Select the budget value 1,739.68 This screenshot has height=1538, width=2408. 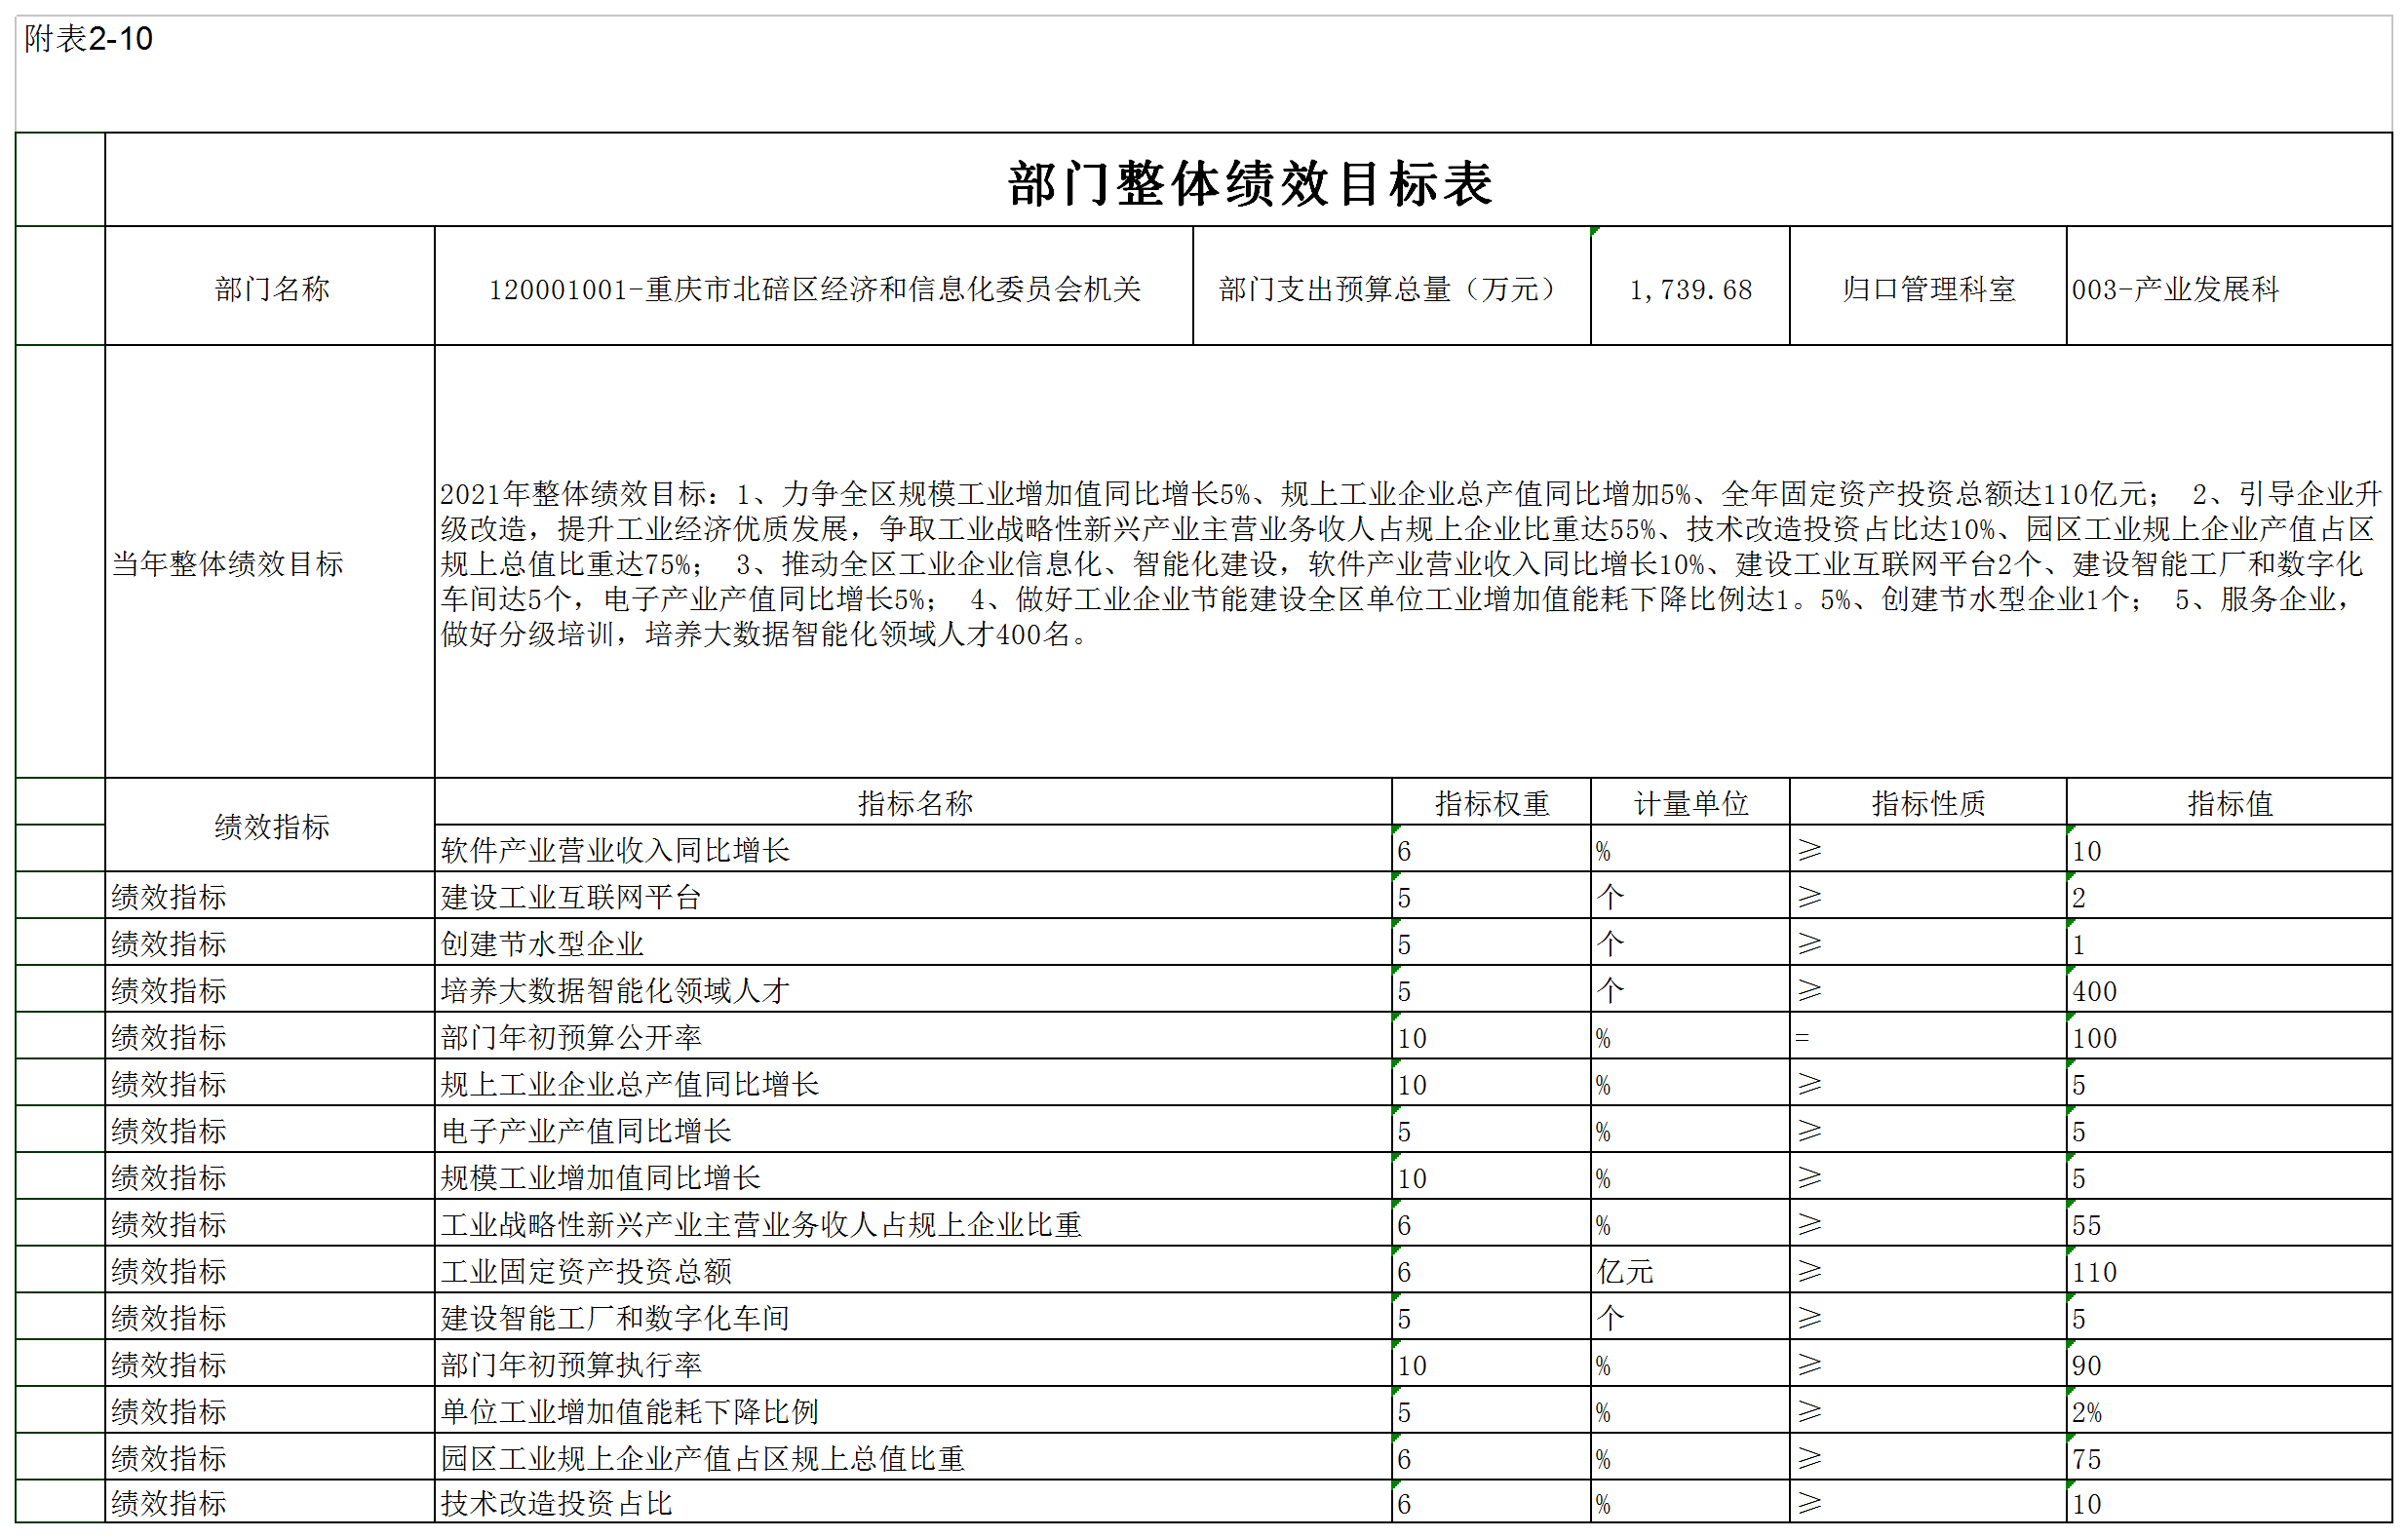point(1690,286)
